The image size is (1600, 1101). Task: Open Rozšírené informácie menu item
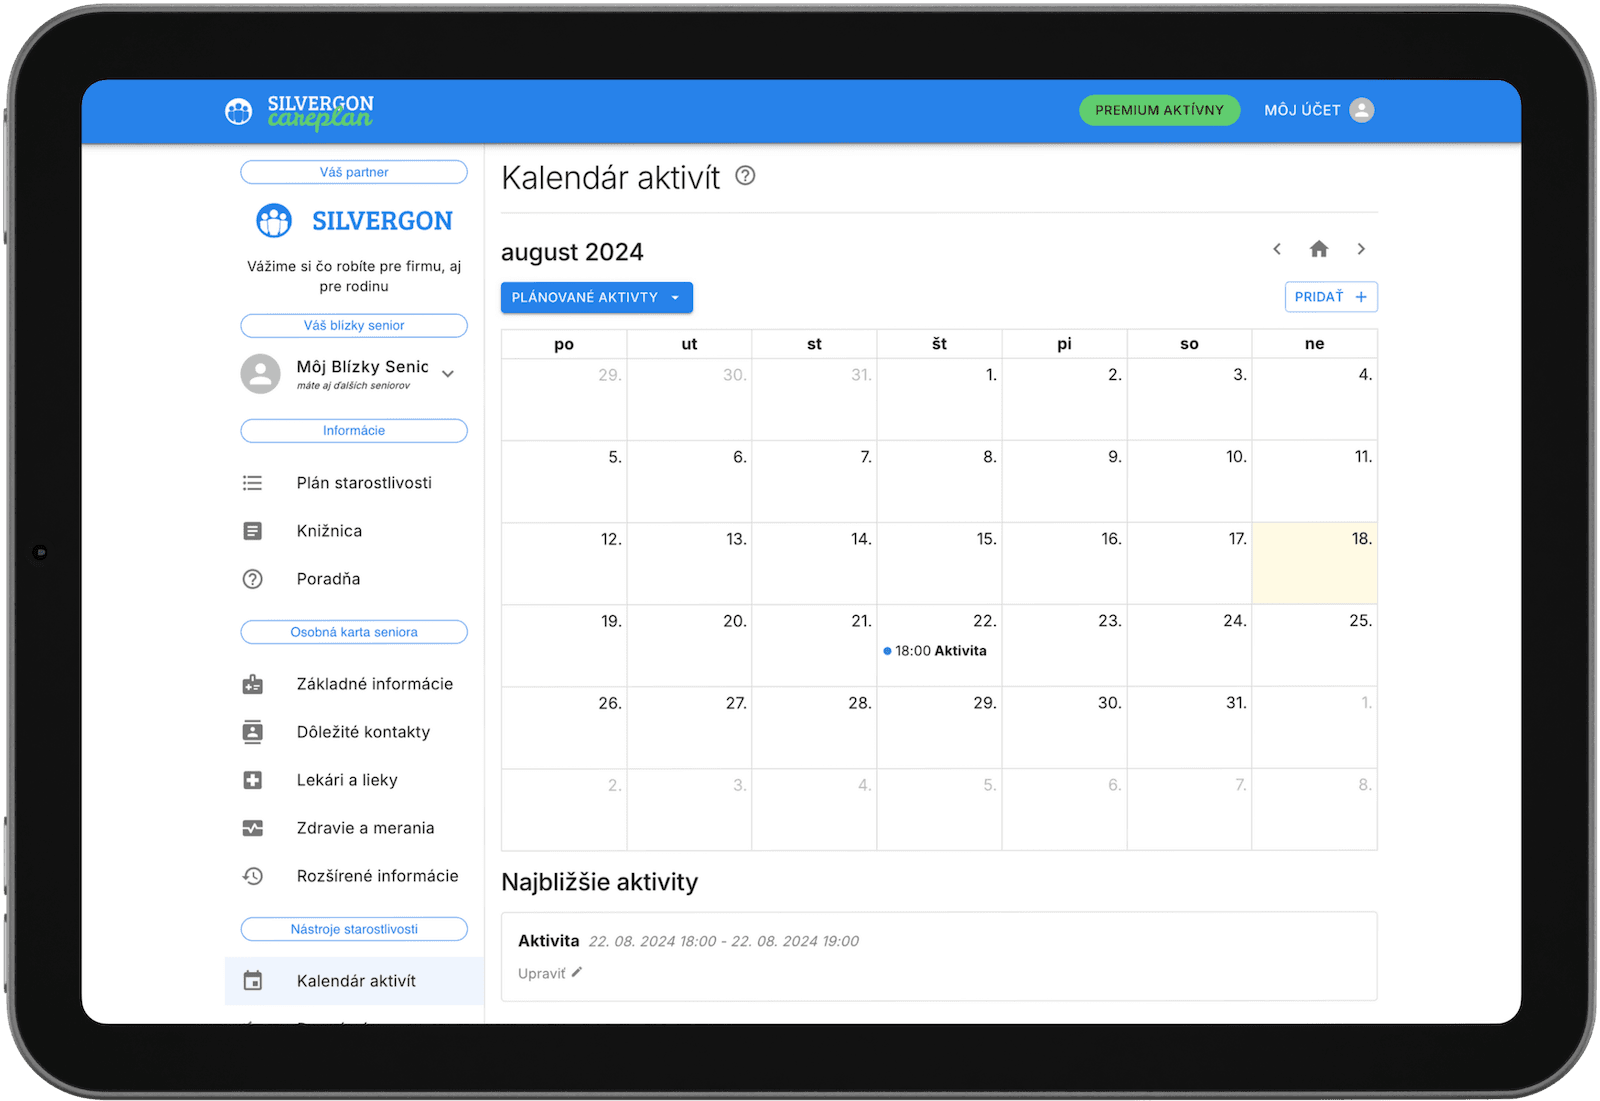pyautogui.click(x=354, y=876)
